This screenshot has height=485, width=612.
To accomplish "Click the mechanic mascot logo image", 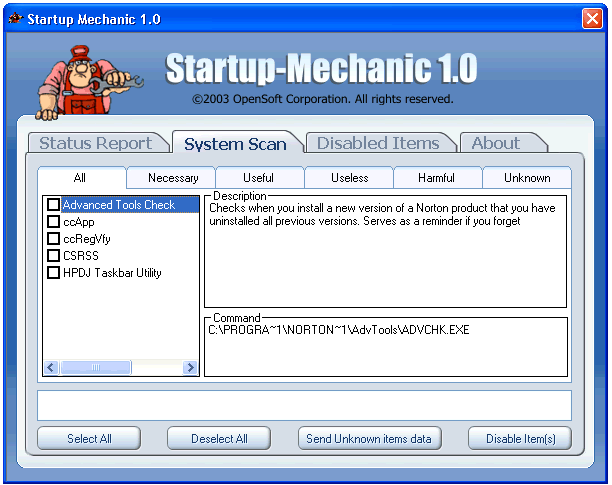I will 89,82.
